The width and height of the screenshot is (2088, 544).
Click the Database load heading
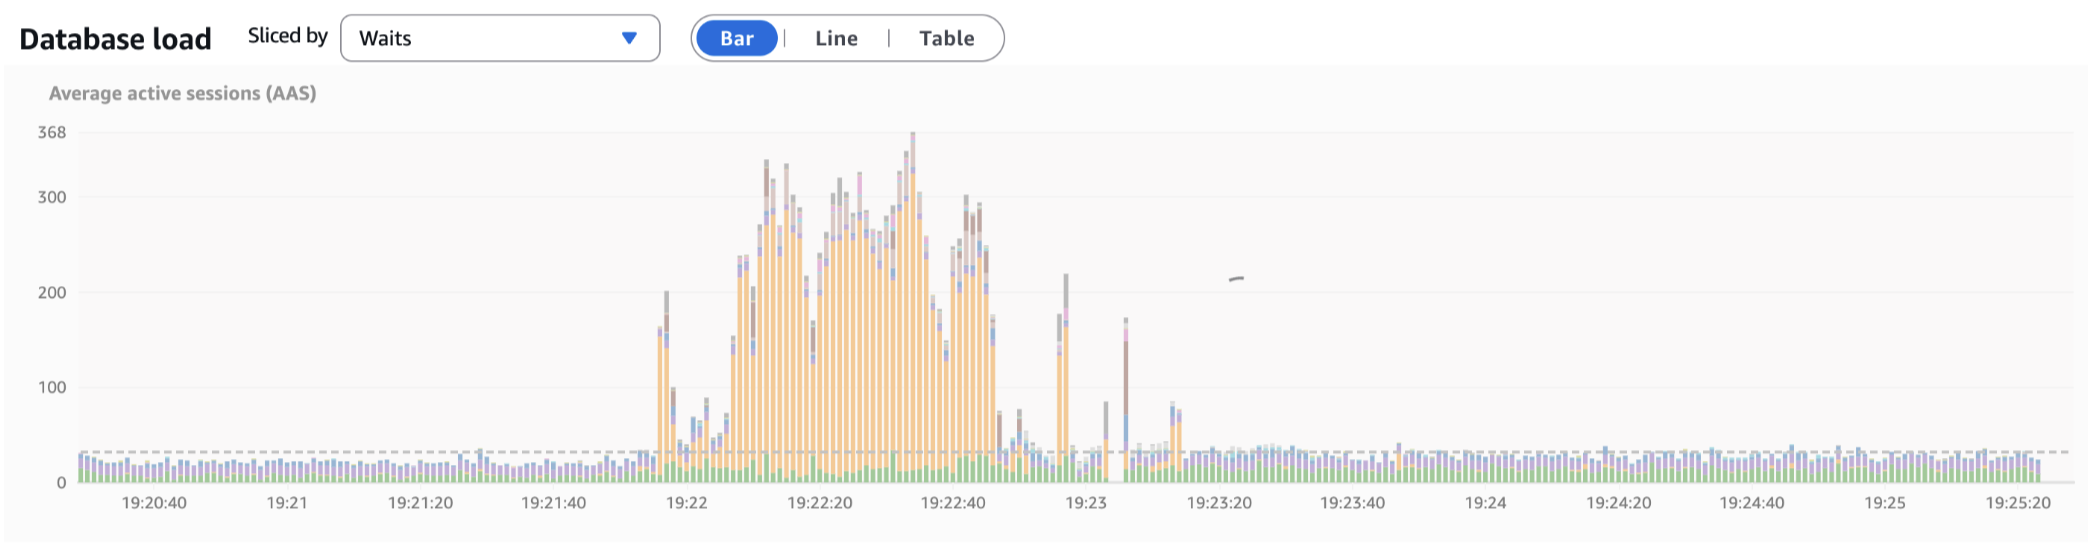tap(115, 39)
